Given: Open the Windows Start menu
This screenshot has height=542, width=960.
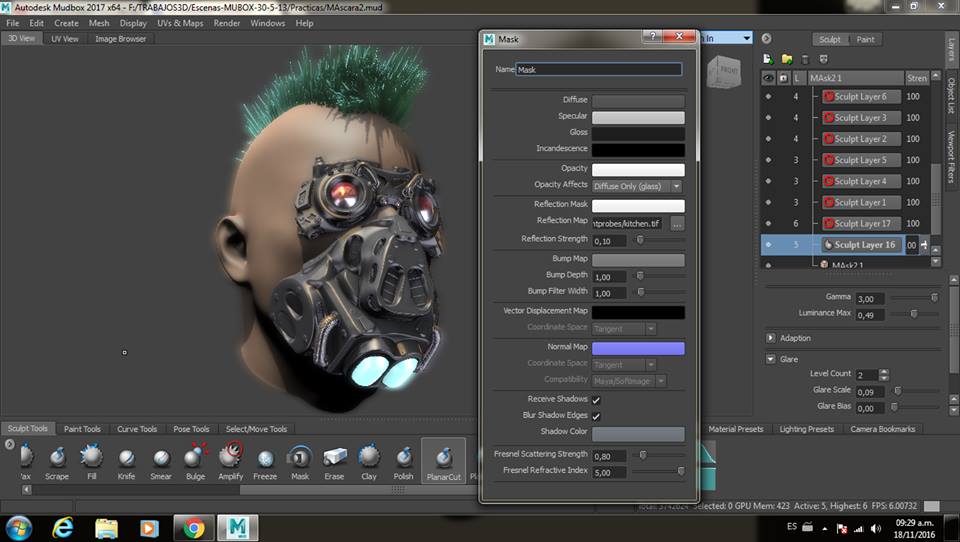Looking at the screenshot, I should [18, 527].
